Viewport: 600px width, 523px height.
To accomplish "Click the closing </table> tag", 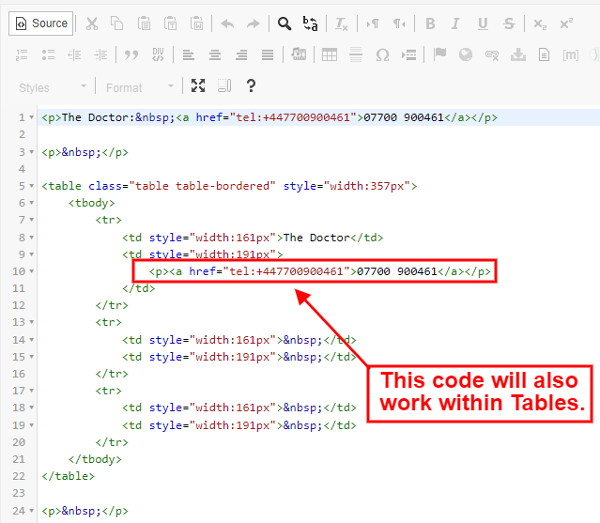I will coord(68,476).
